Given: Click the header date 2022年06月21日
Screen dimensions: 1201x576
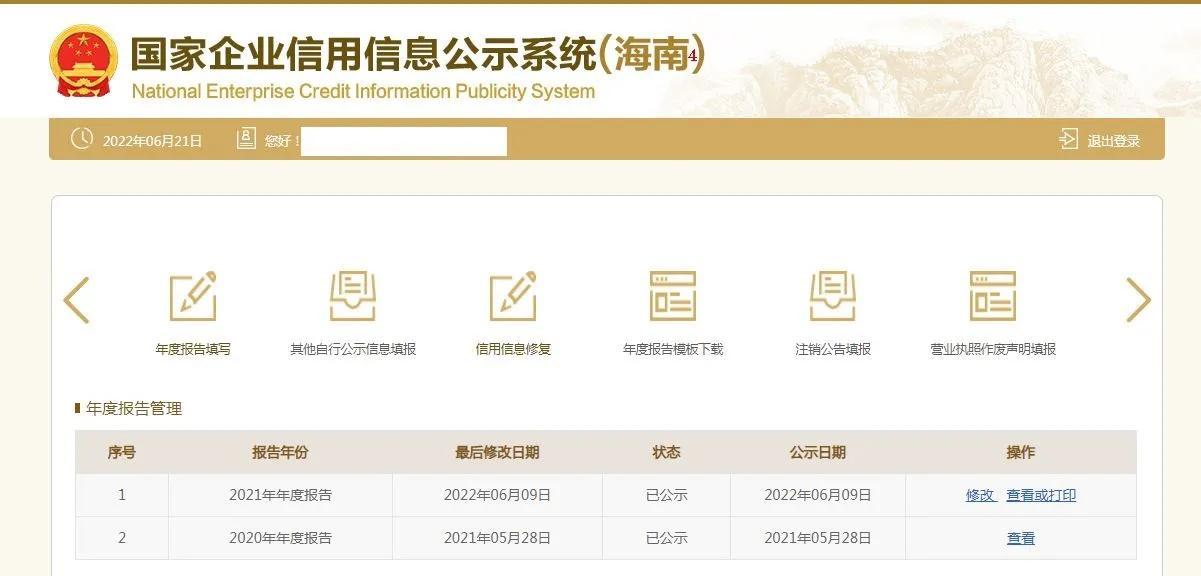Looking at the screenshot, I should pyautogui.click(x=152, y=141).
